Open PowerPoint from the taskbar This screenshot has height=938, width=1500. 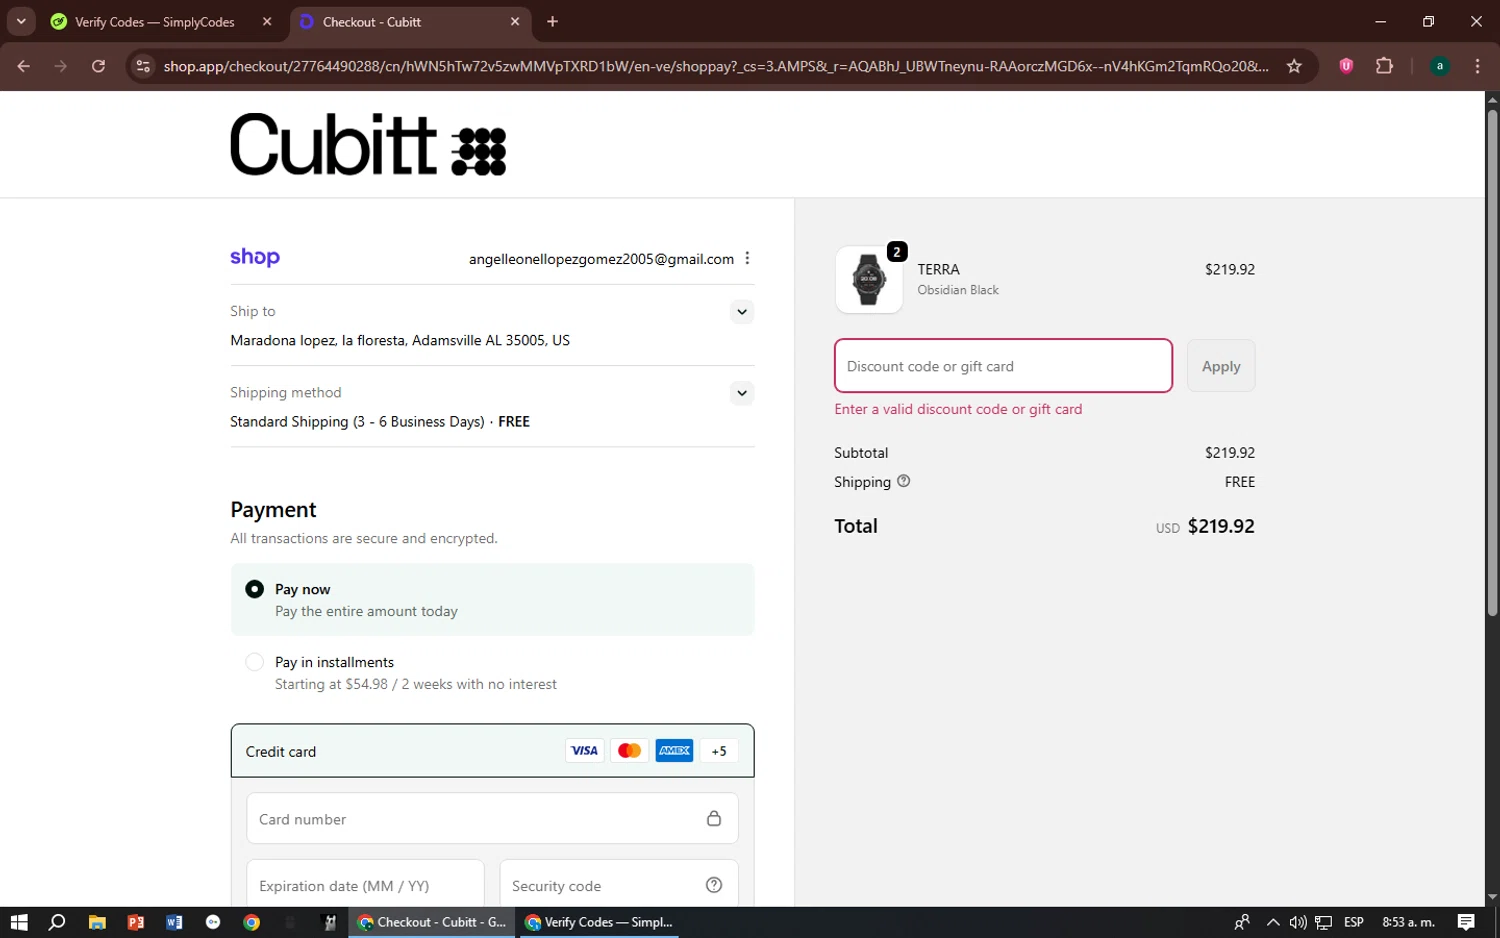[x=136, y=922]
